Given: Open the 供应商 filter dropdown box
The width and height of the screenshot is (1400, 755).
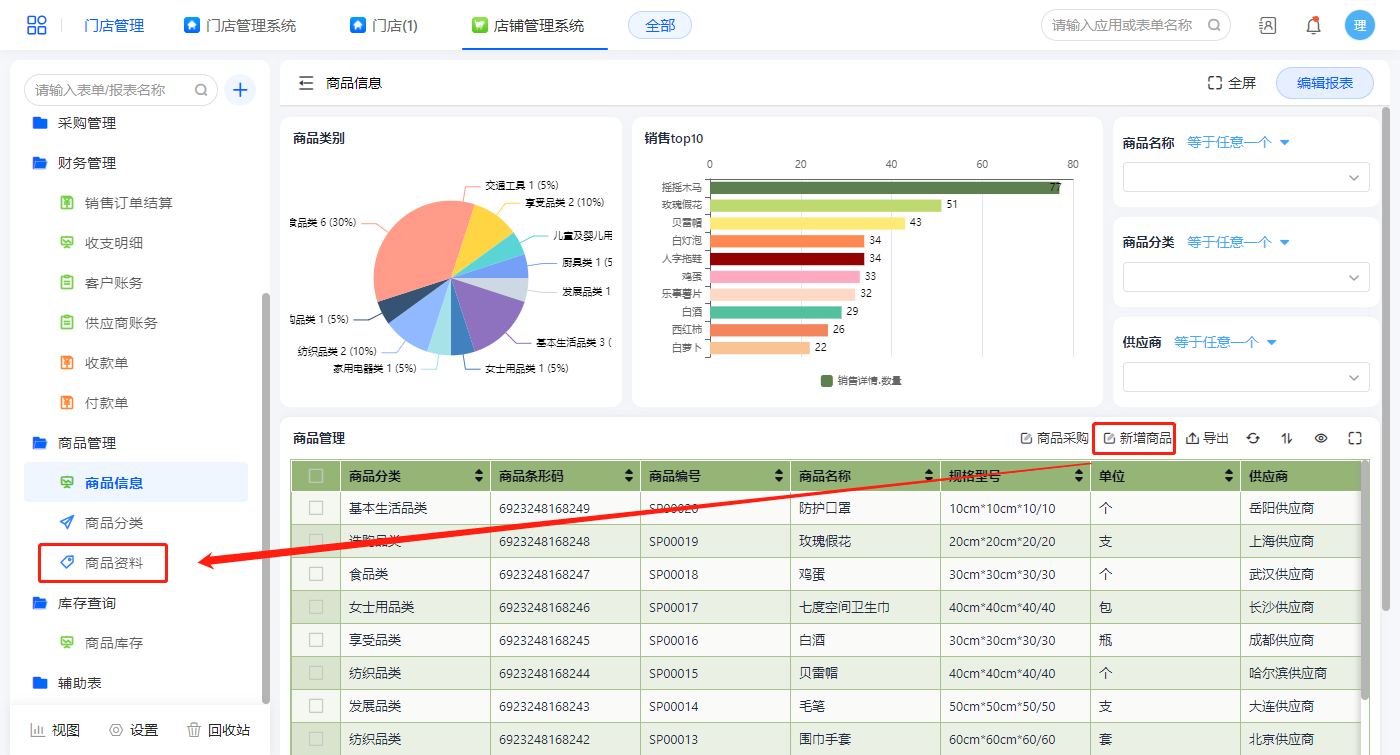Looking at the screenshot, I should 1245,377.
